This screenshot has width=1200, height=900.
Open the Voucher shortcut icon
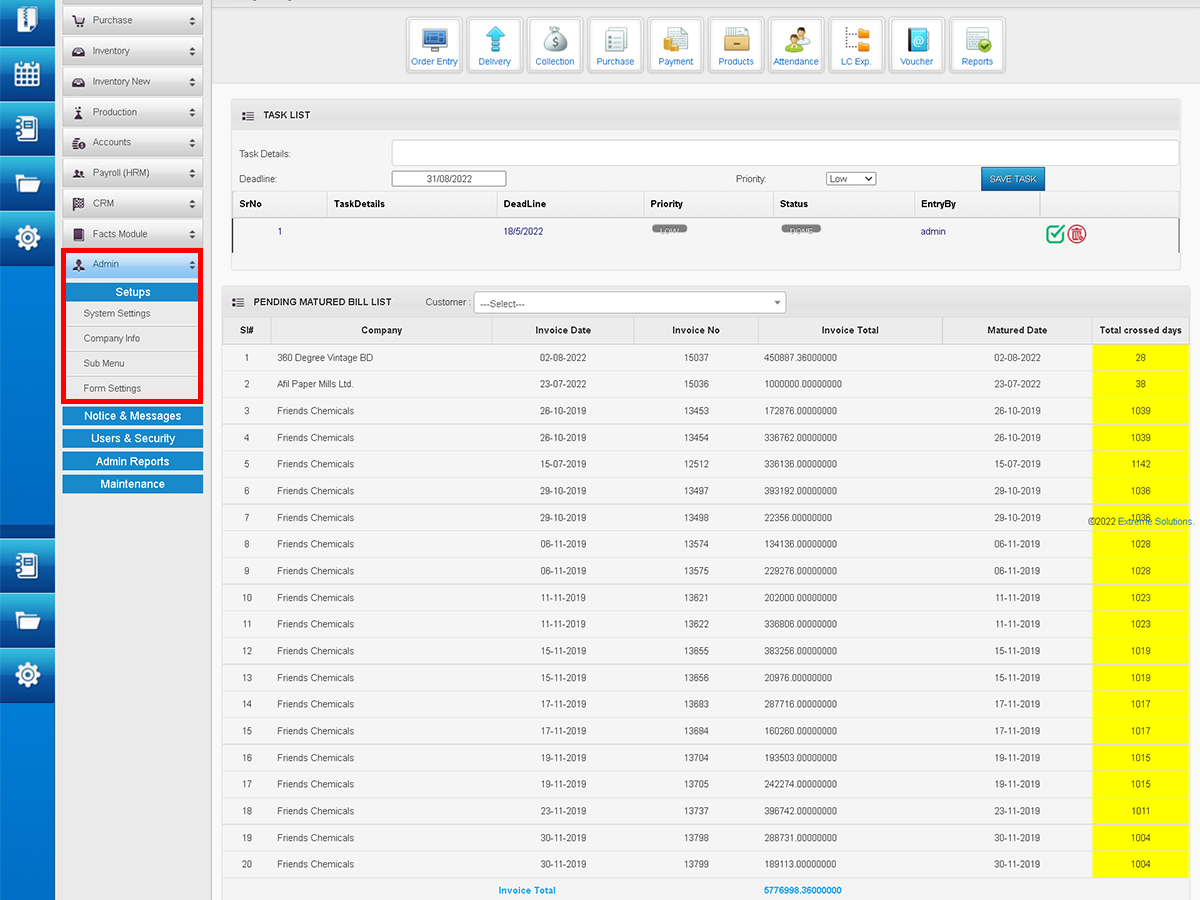coord(916,46)
